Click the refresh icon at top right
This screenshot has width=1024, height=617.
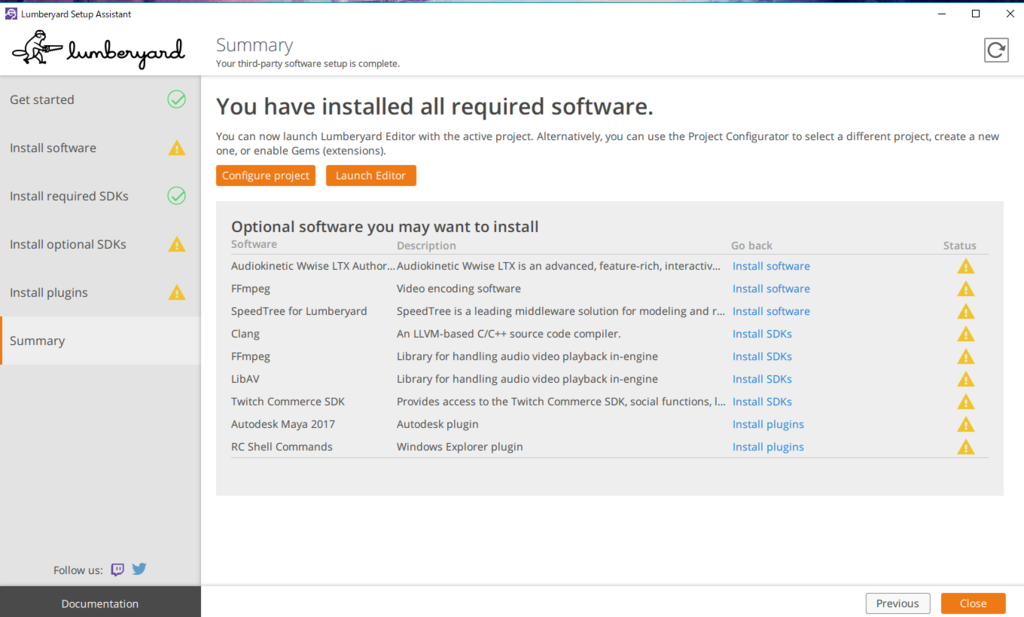(x=996, y=50)
